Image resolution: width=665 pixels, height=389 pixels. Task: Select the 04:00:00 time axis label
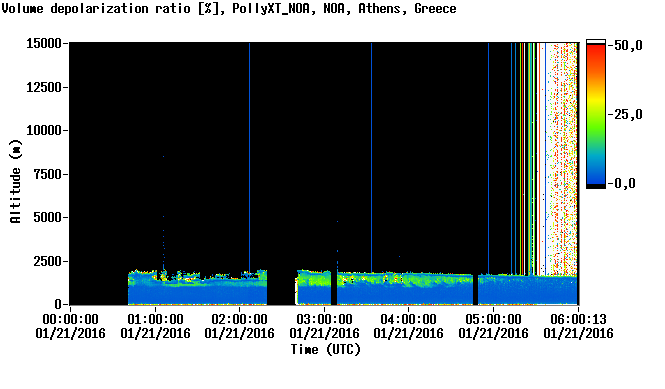(408, 319)
